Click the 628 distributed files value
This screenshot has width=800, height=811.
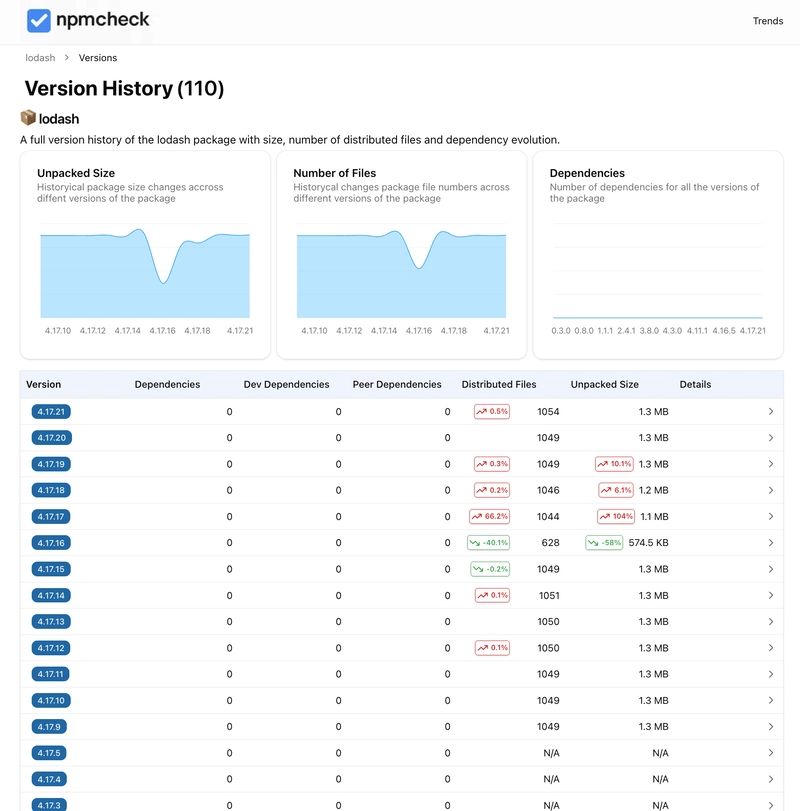pyautogui.click(x=550, y=543)
